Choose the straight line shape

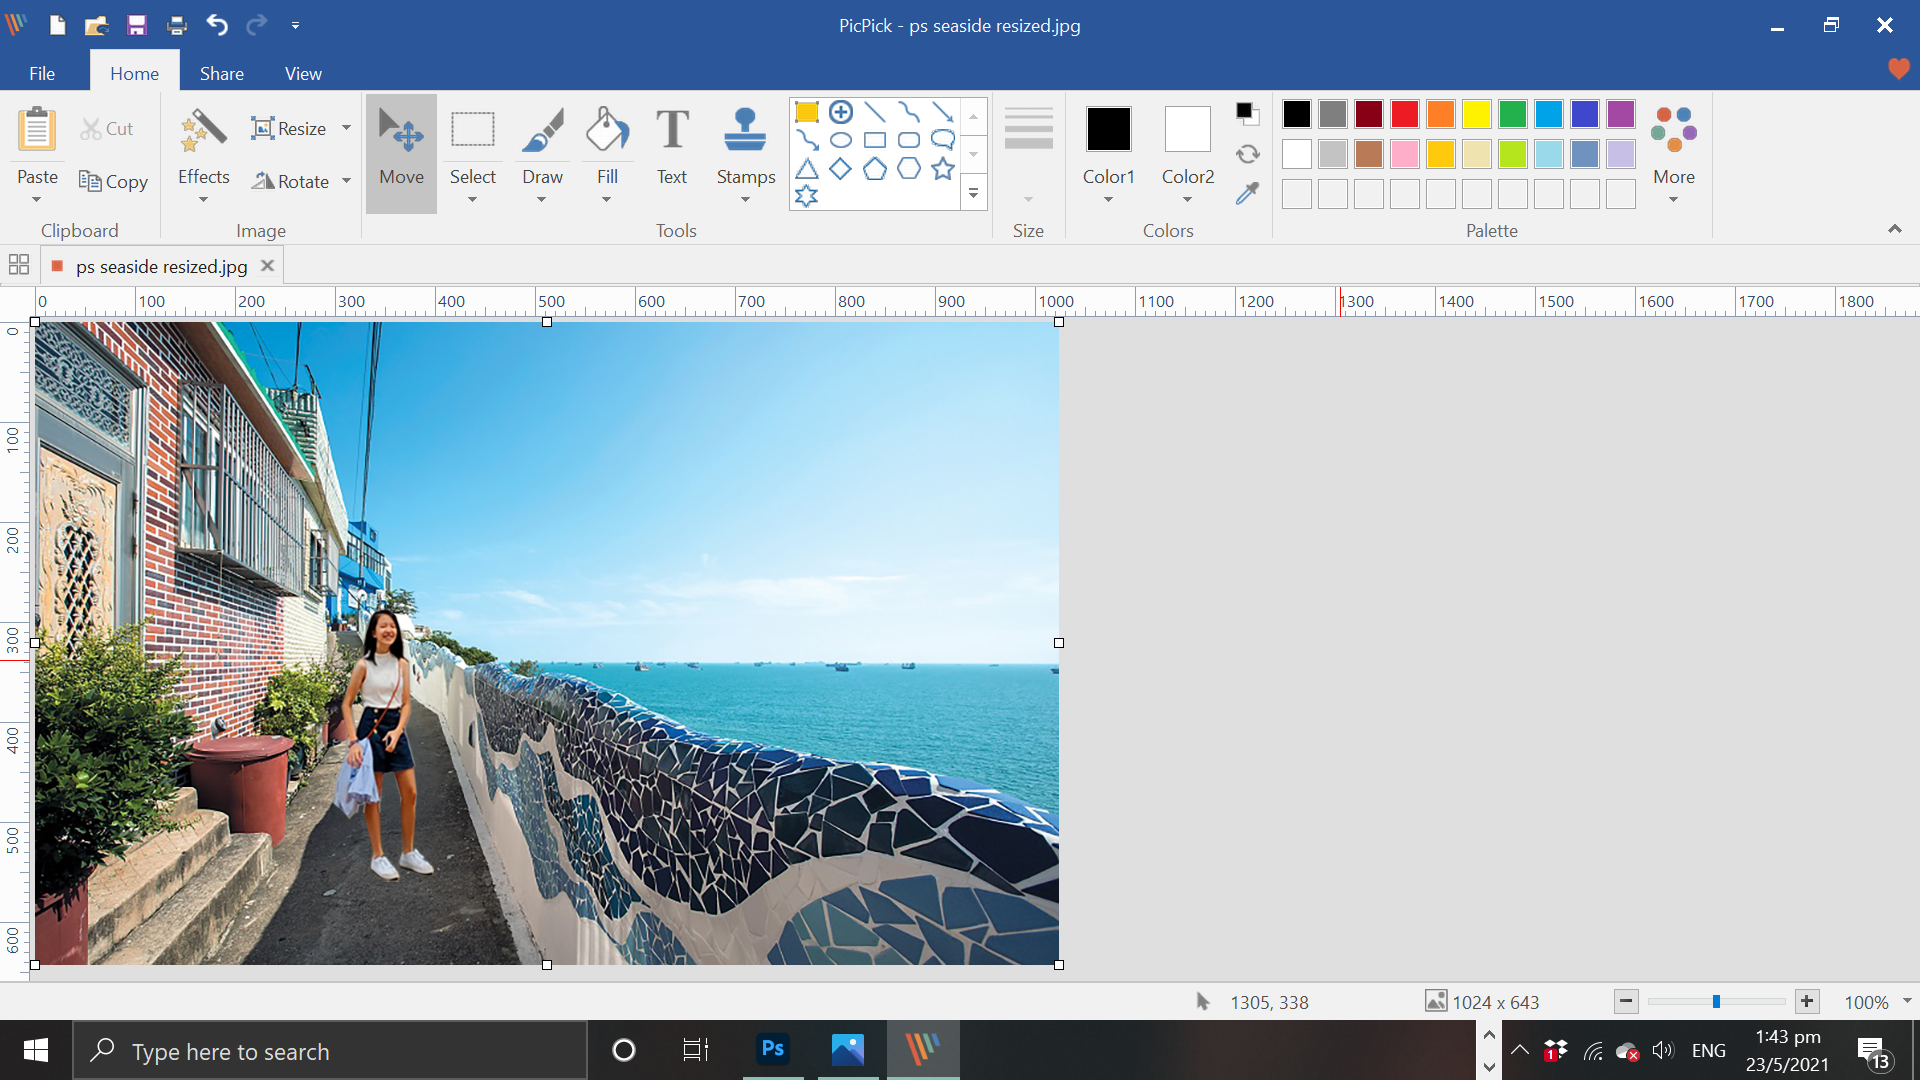pos(875,112)
